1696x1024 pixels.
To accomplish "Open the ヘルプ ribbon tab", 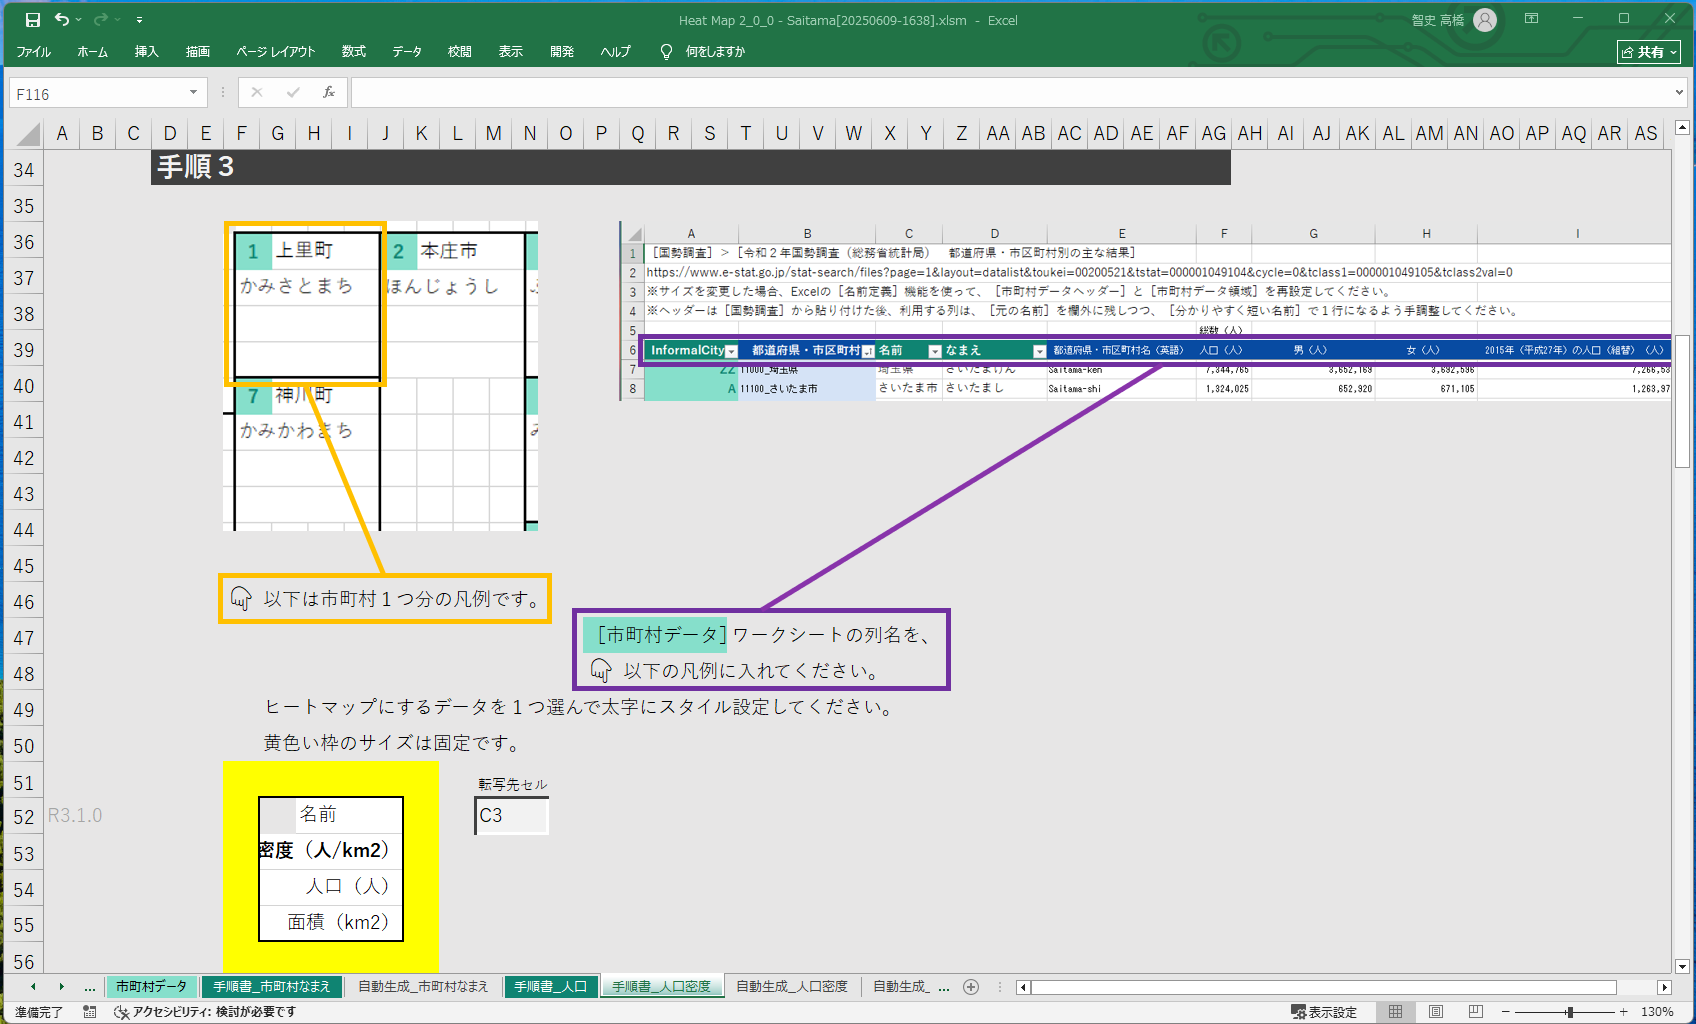I will click(x=616, y=52).
